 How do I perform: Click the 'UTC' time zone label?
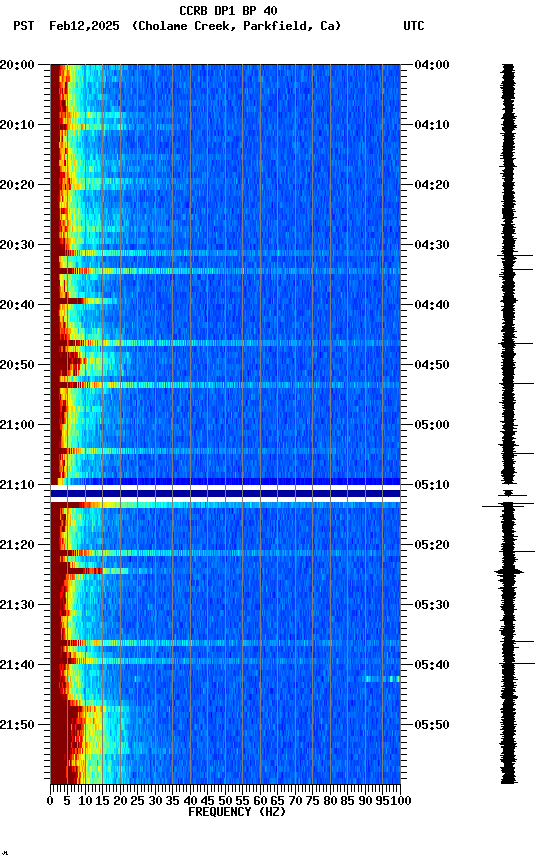(x=414, y=26)
